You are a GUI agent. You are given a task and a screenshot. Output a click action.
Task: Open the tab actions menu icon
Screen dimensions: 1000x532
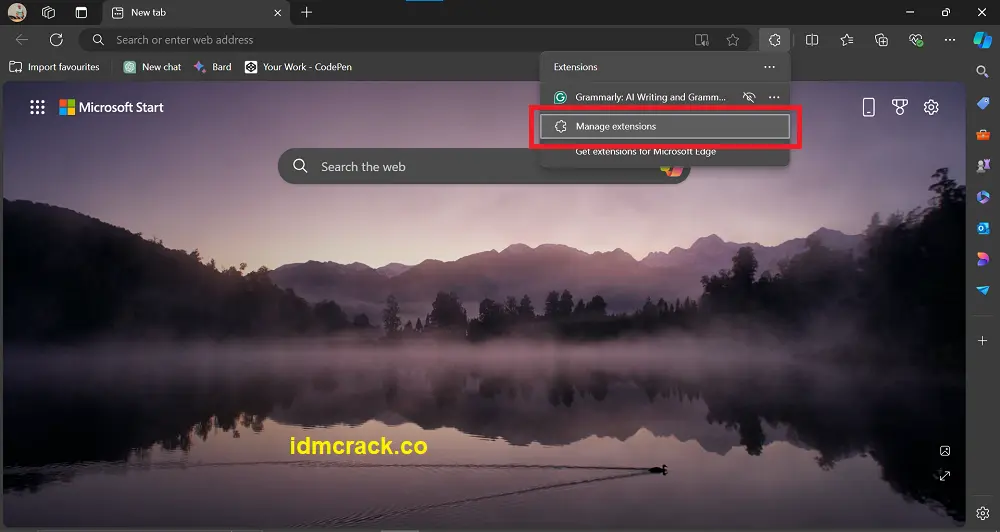click(81, 12)
